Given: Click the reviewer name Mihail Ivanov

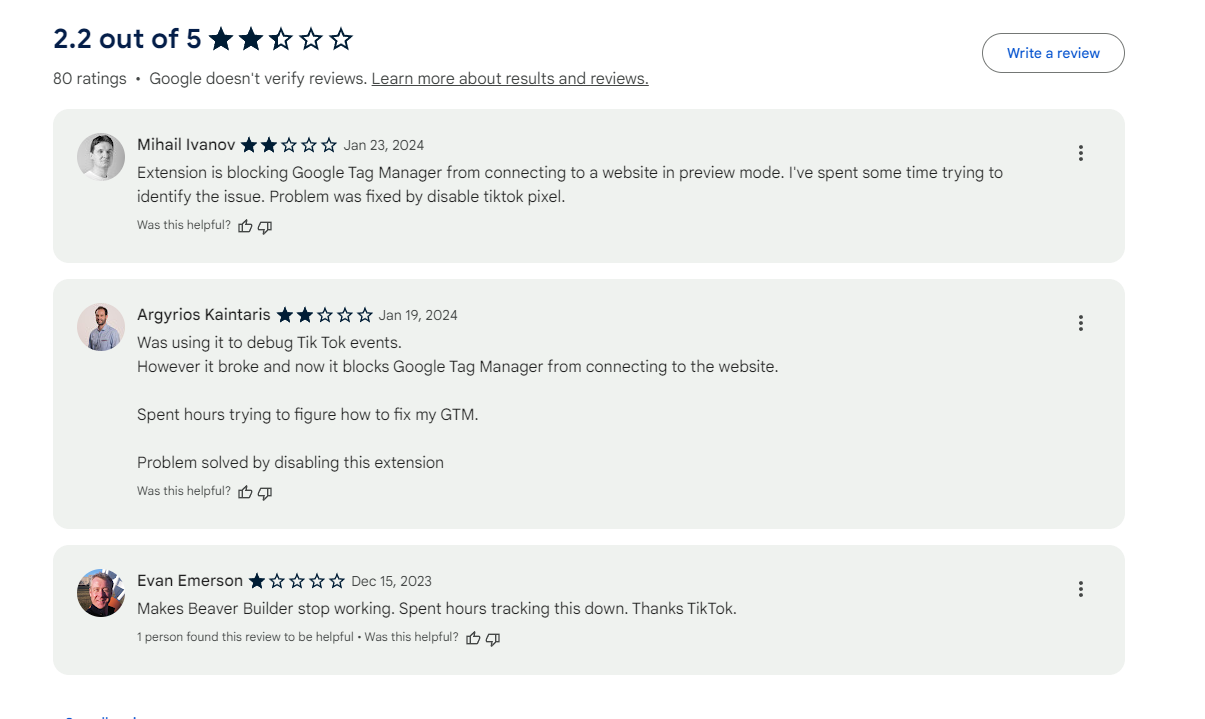Looking at the screenshot, I should [x=186, y=145].
